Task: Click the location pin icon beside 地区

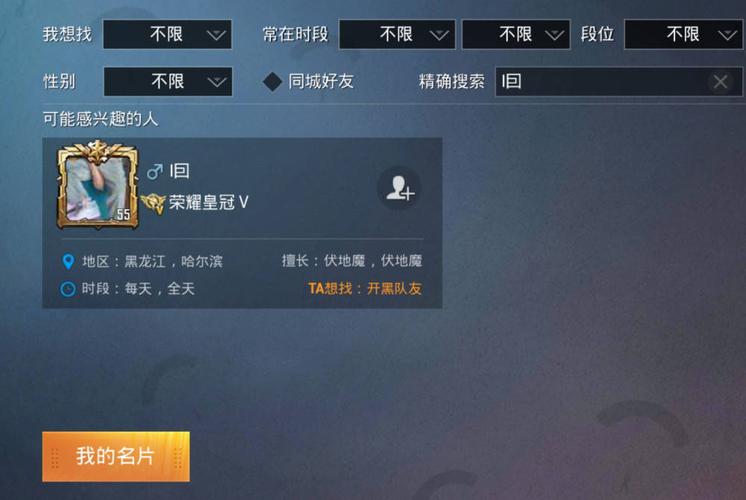Action: 68,261
